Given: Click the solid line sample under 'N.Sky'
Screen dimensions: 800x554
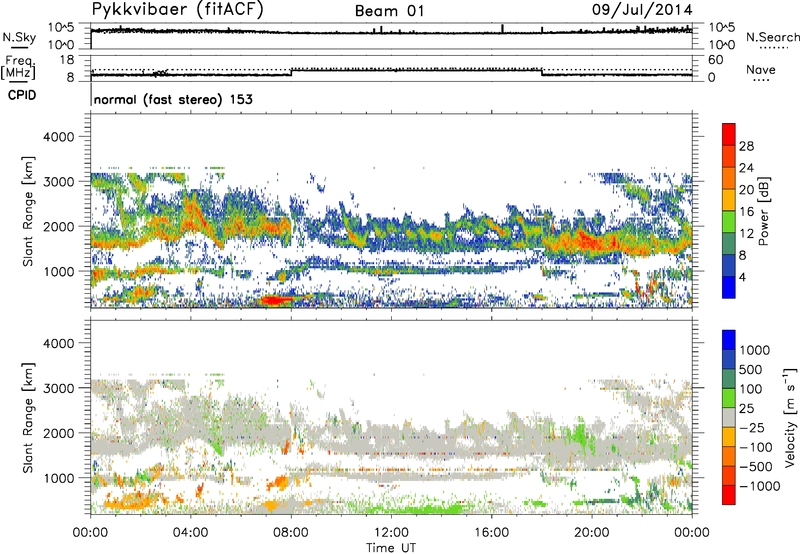Looking at the screenshot, I should coord(19,48).
